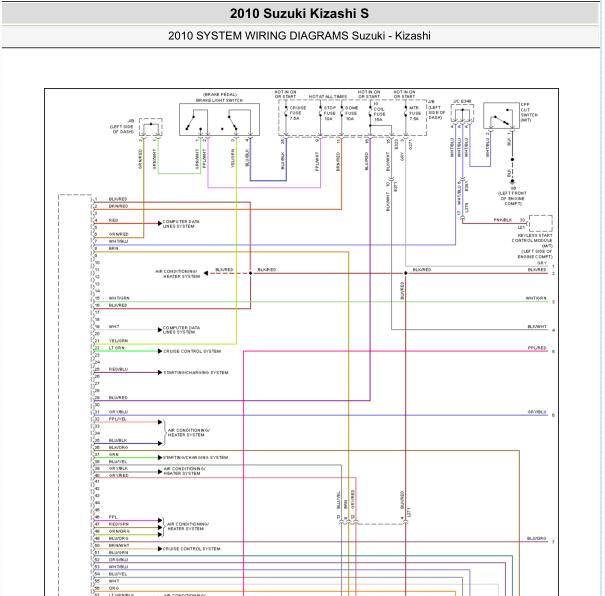Click 'STARTING/CHARGING SYSTEM' beside the pin 37 GRN wire
This screenshot has width=605, height=596.
coord(196,458)
